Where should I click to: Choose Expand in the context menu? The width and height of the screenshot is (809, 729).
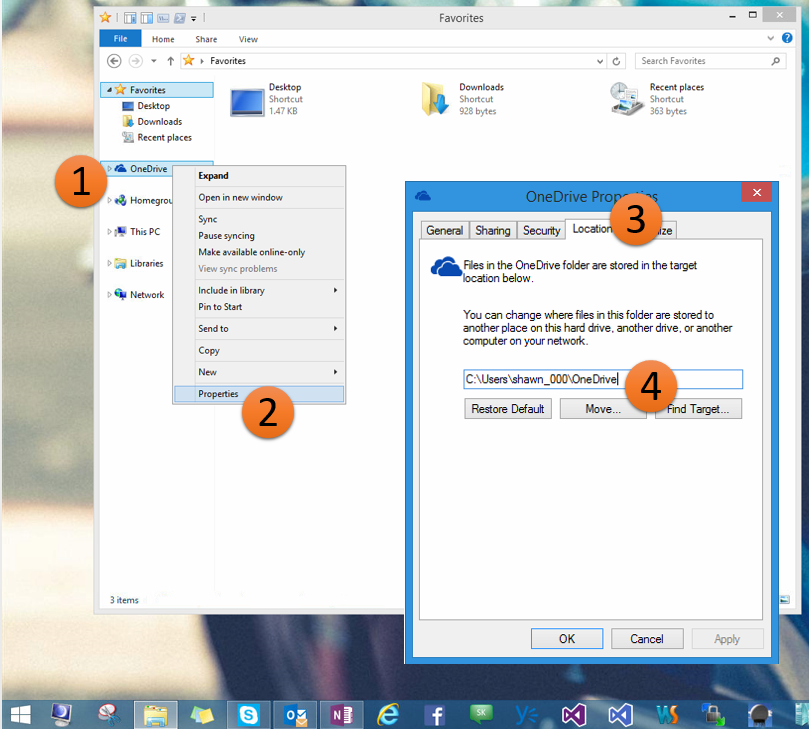259,175
